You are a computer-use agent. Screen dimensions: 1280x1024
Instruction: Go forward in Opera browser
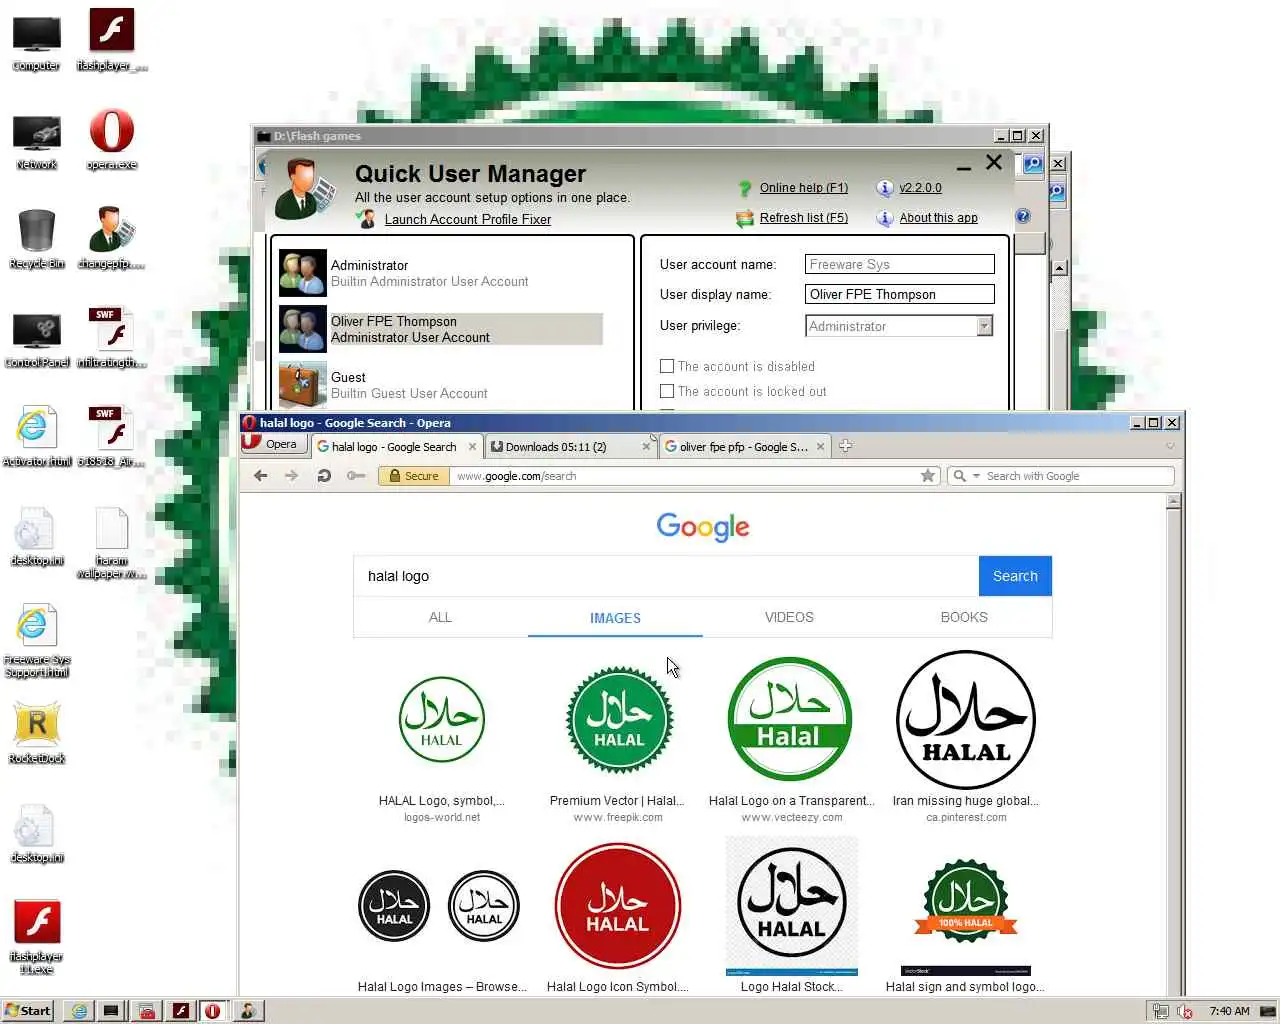pos(292,476)
